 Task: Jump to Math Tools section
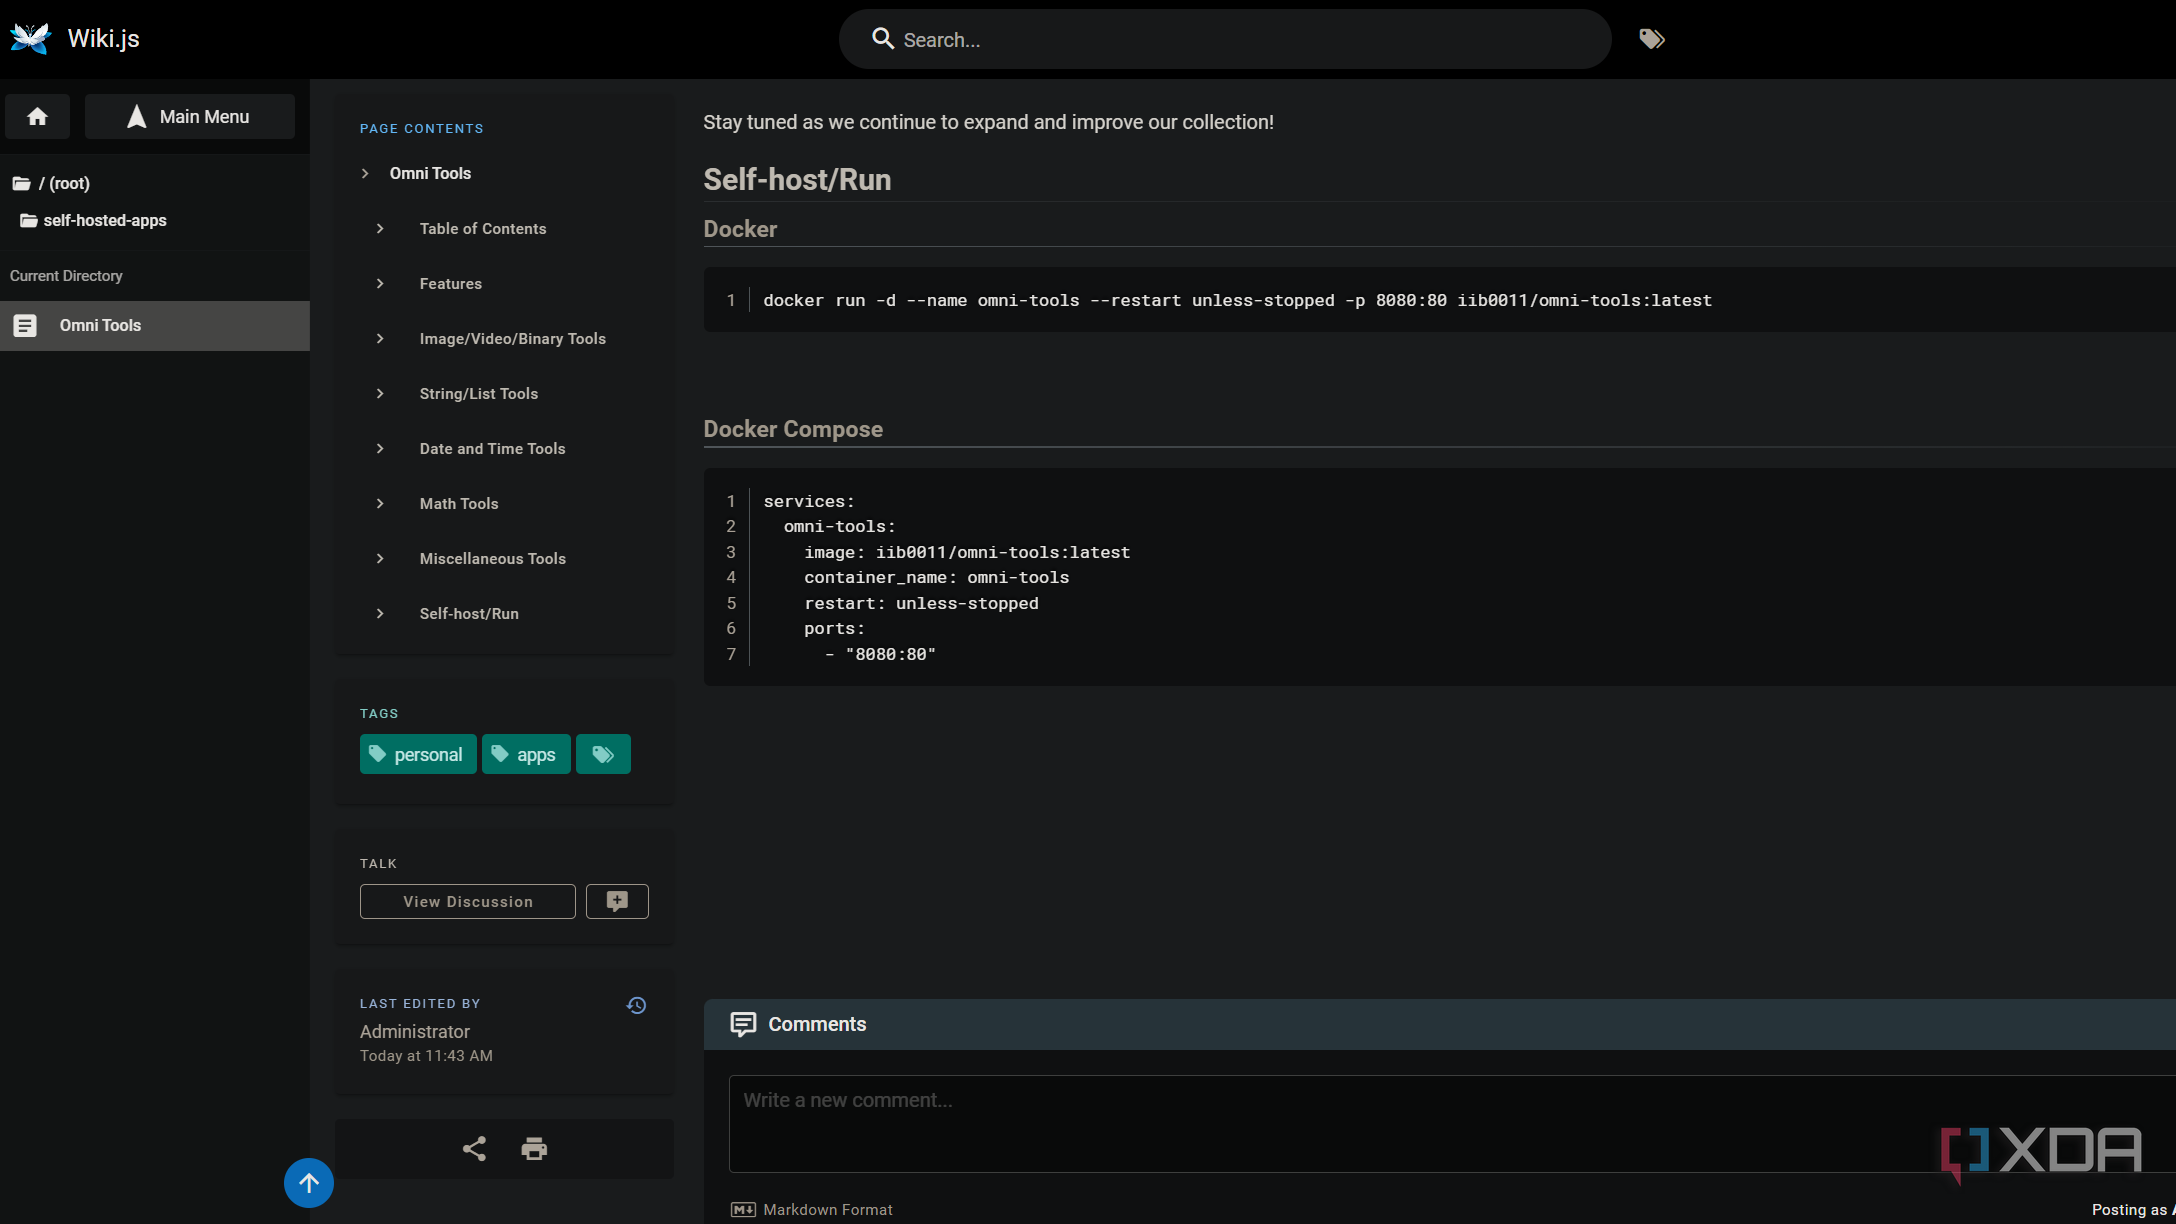459,504
